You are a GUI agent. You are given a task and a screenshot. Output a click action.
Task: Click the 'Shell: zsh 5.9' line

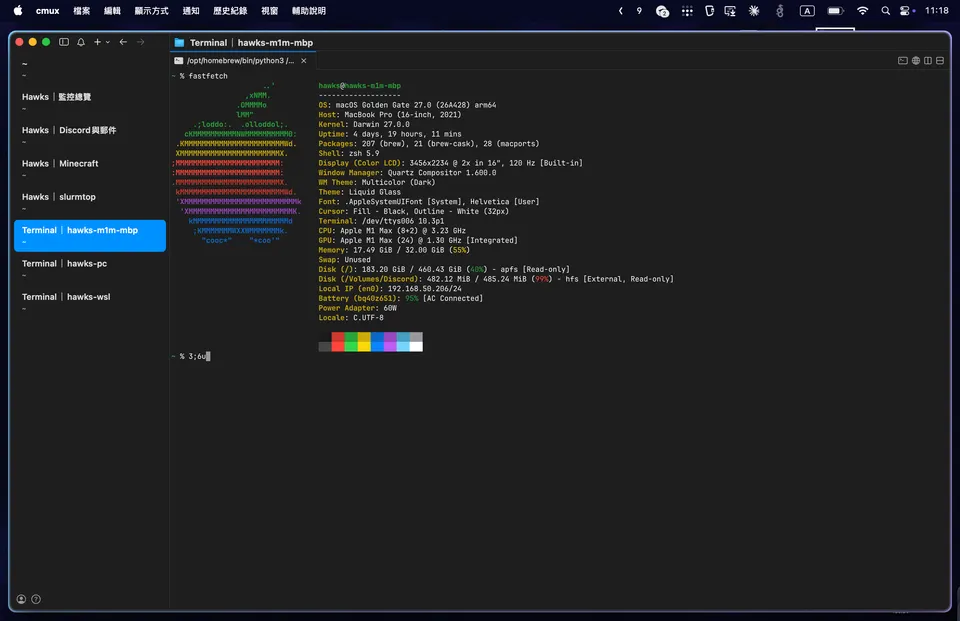[x=348, y=154]
